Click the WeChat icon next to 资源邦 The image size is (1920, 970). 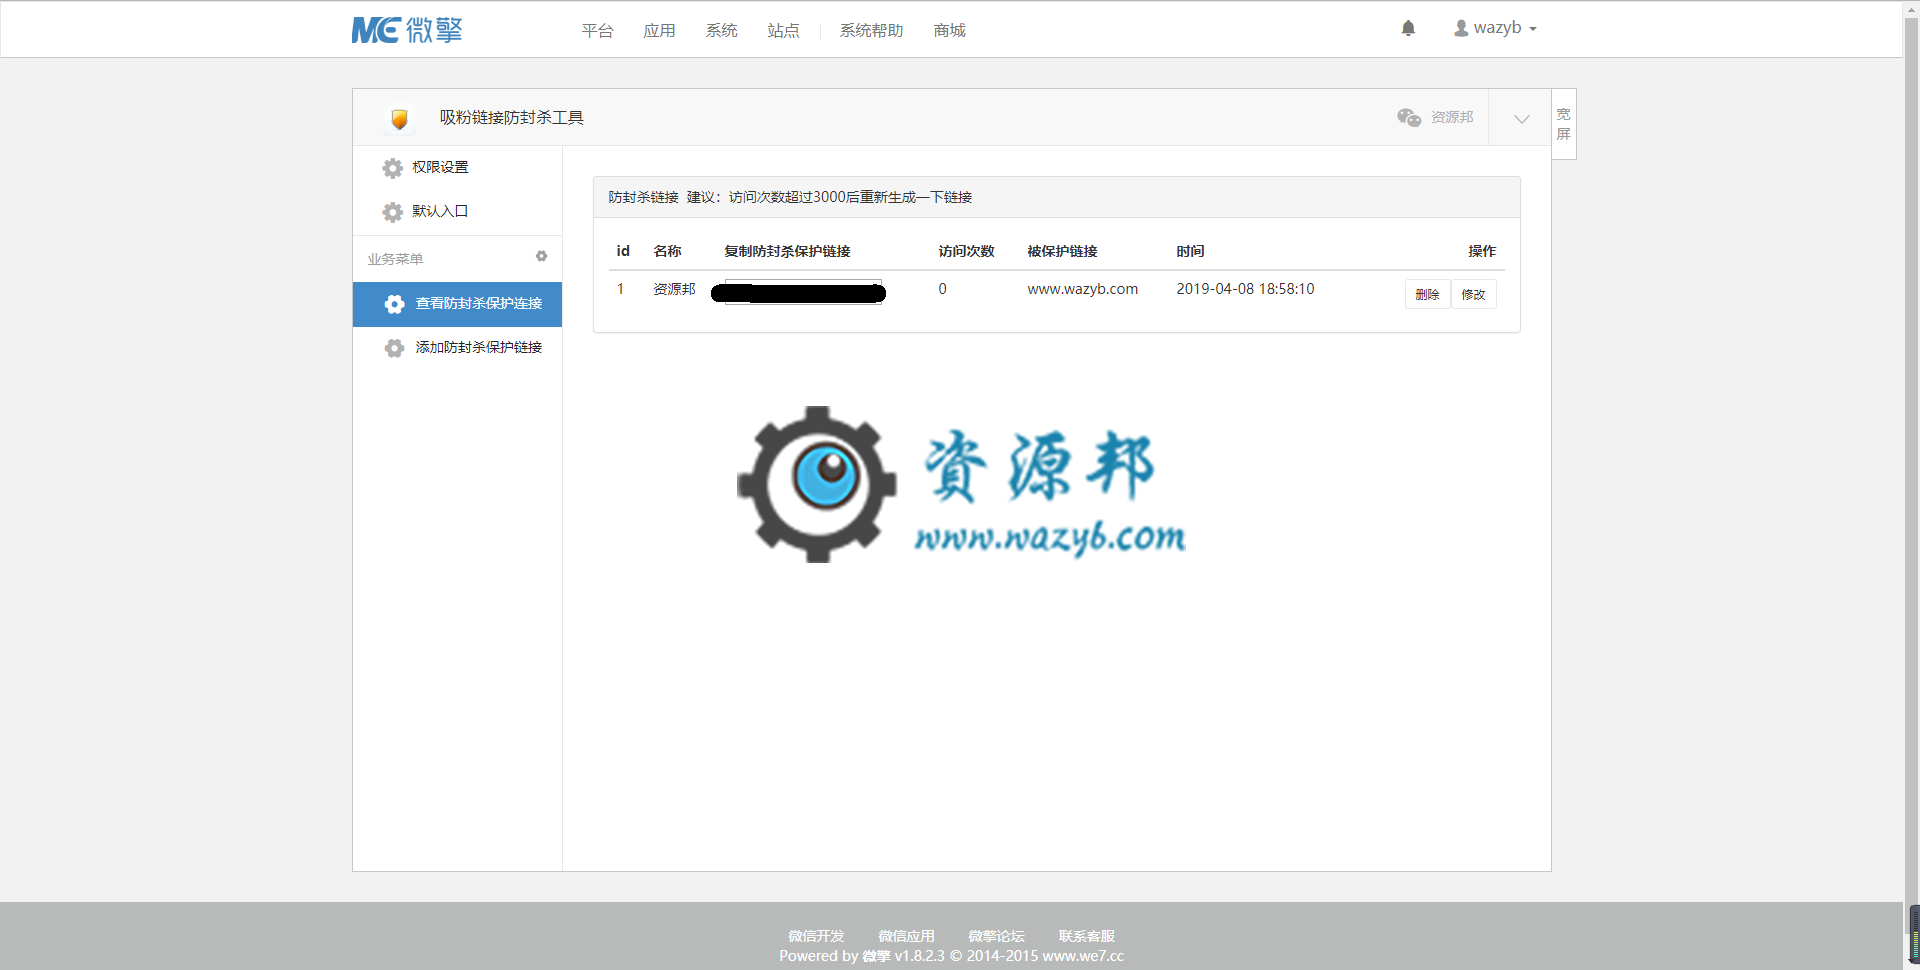point(1409,117)
